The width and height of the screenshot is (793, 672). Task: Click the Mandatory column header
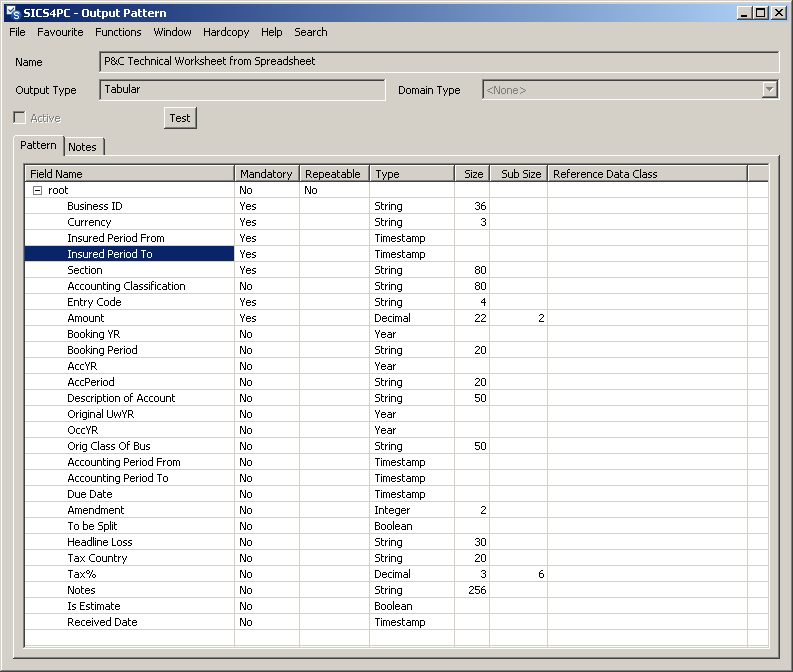click(x=266, y=174)
